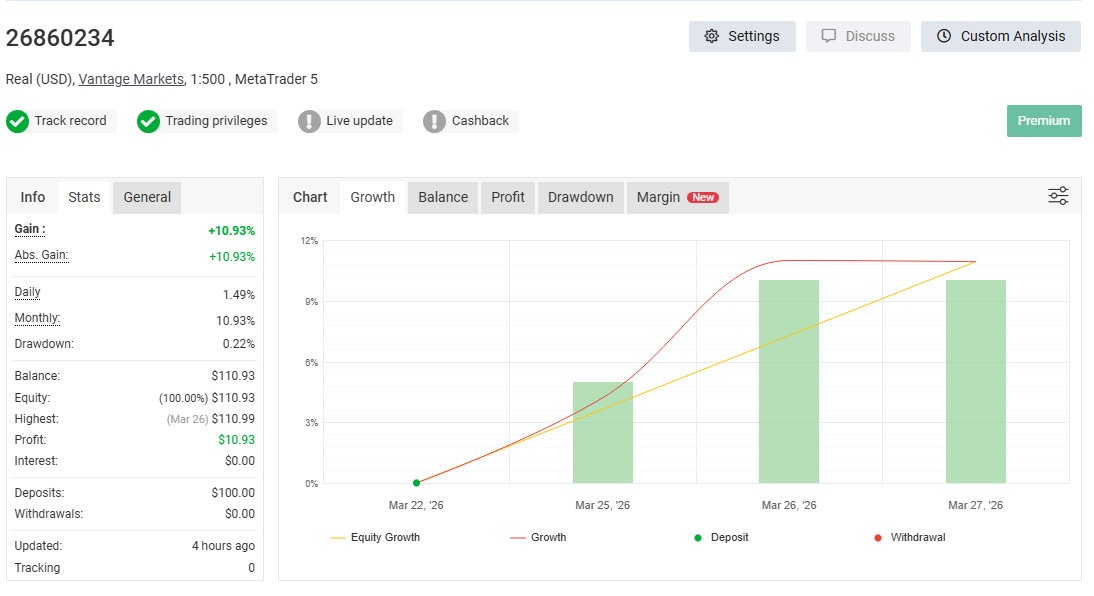Open the Vantage Markets broker link
The width and height of the screenshot is (1094, 596).
(x=131, y=79)
